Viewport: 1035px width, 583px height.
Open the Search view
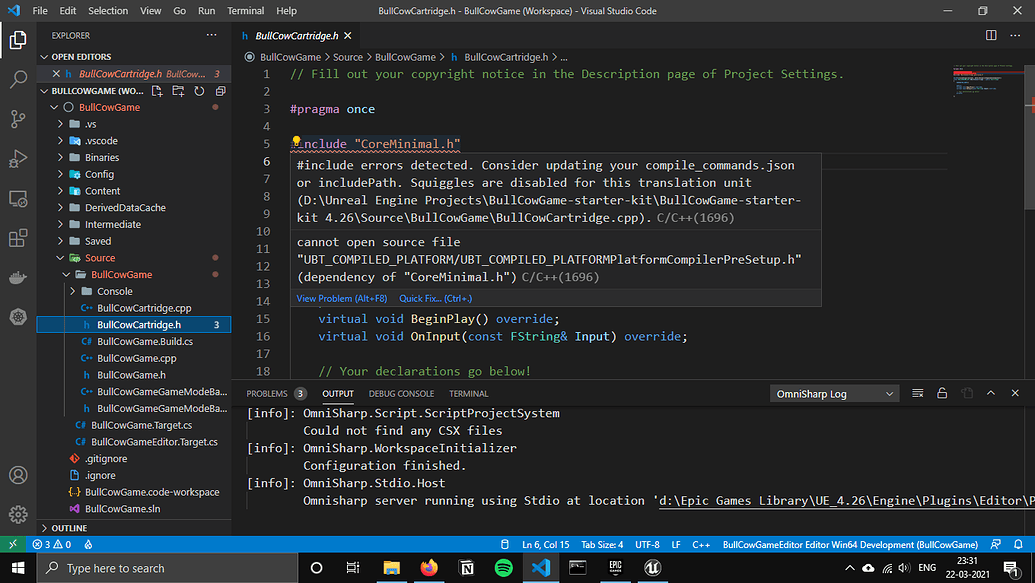pos(17,79)
